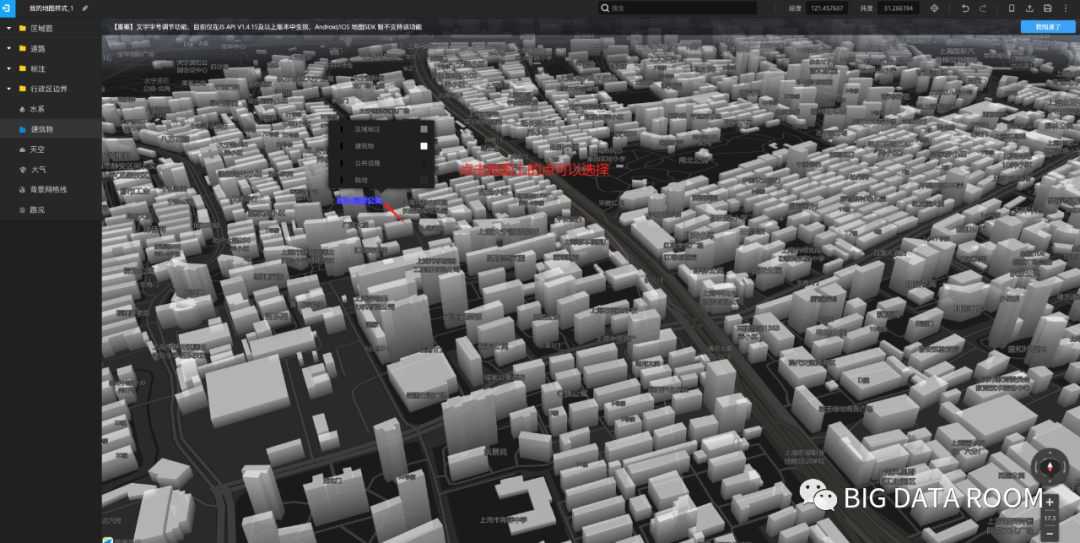Open the 标注 folder label

click(x=38, y=69)
